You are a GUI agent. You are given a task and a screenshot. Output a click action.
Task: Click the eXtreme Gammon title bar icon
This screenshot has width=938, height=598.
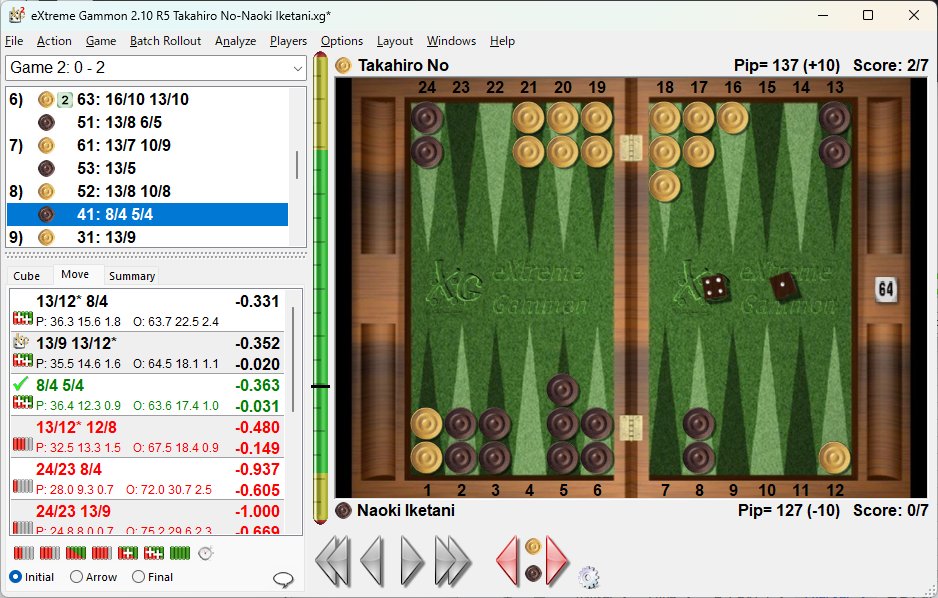(16, 15)
